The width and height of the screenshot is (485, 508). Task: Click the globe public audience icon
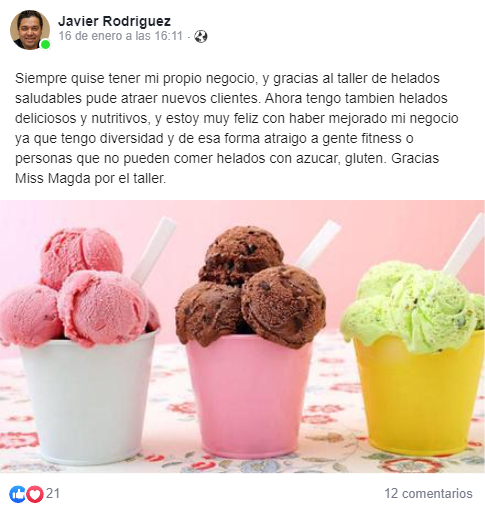tap(201, 36)
